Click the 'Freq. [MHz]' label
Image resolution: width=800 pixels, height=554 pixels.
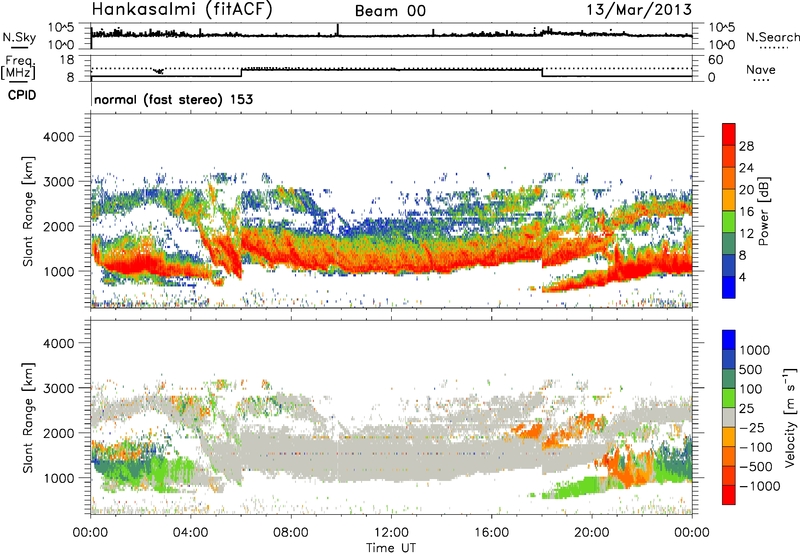(x=18, y=67)
